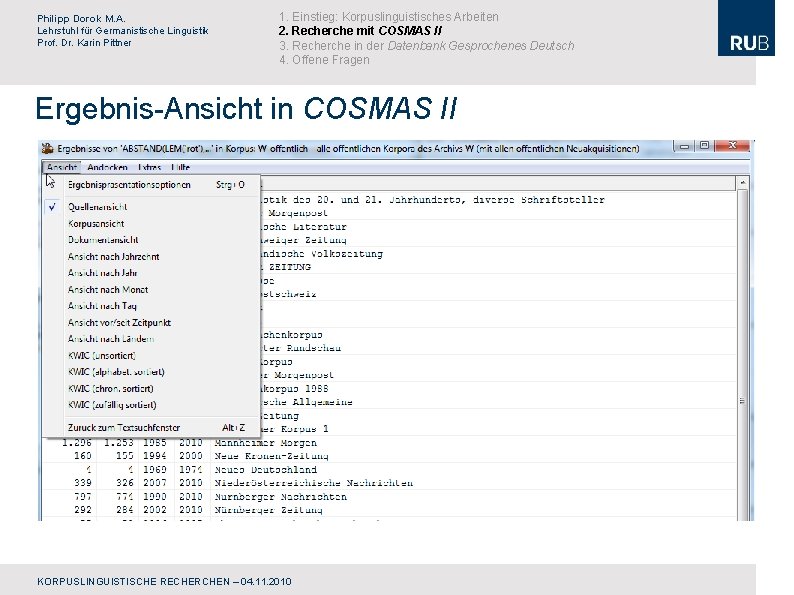Select the Nürnberger Nachrichten row
This screenshot has width=794, height=595.
(389, 496)
